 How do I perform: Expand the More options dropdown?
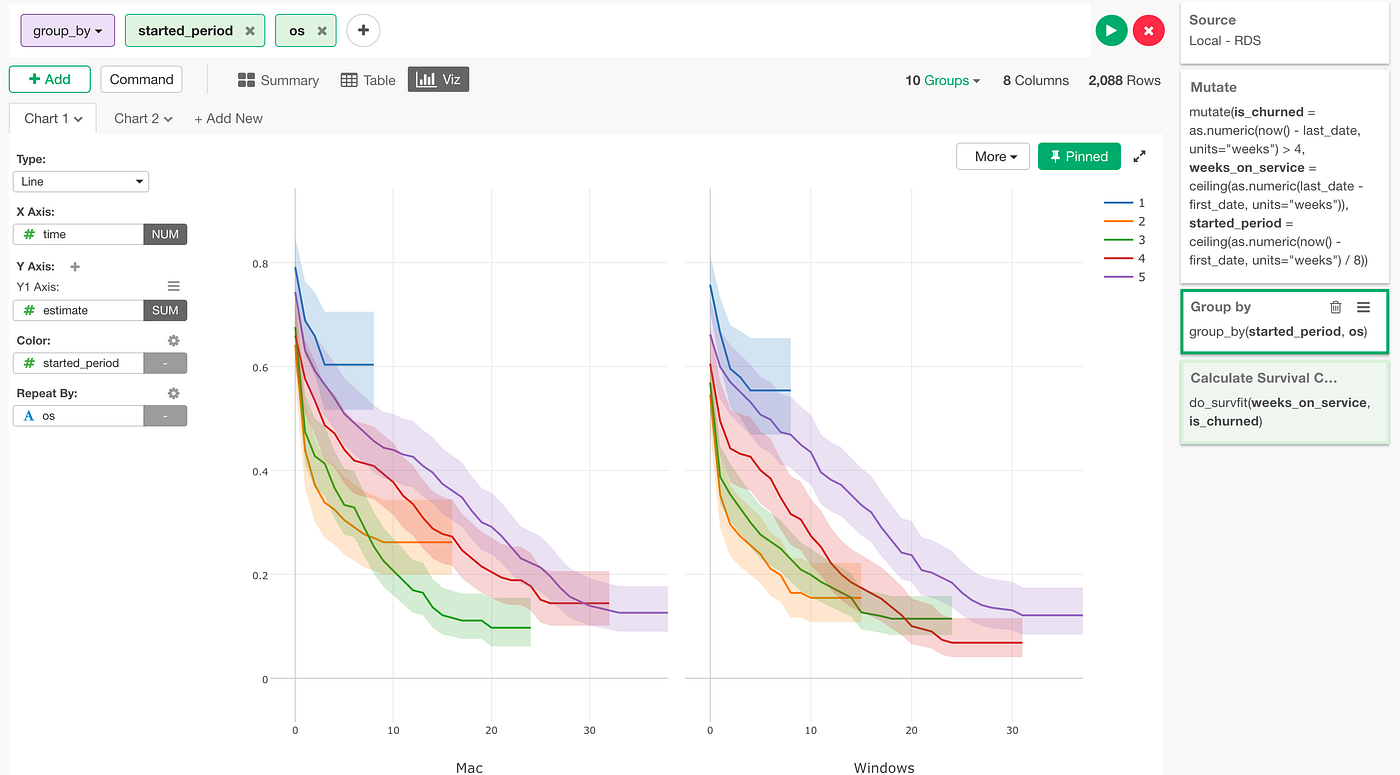pyautogui.click(x=992, y=156)
